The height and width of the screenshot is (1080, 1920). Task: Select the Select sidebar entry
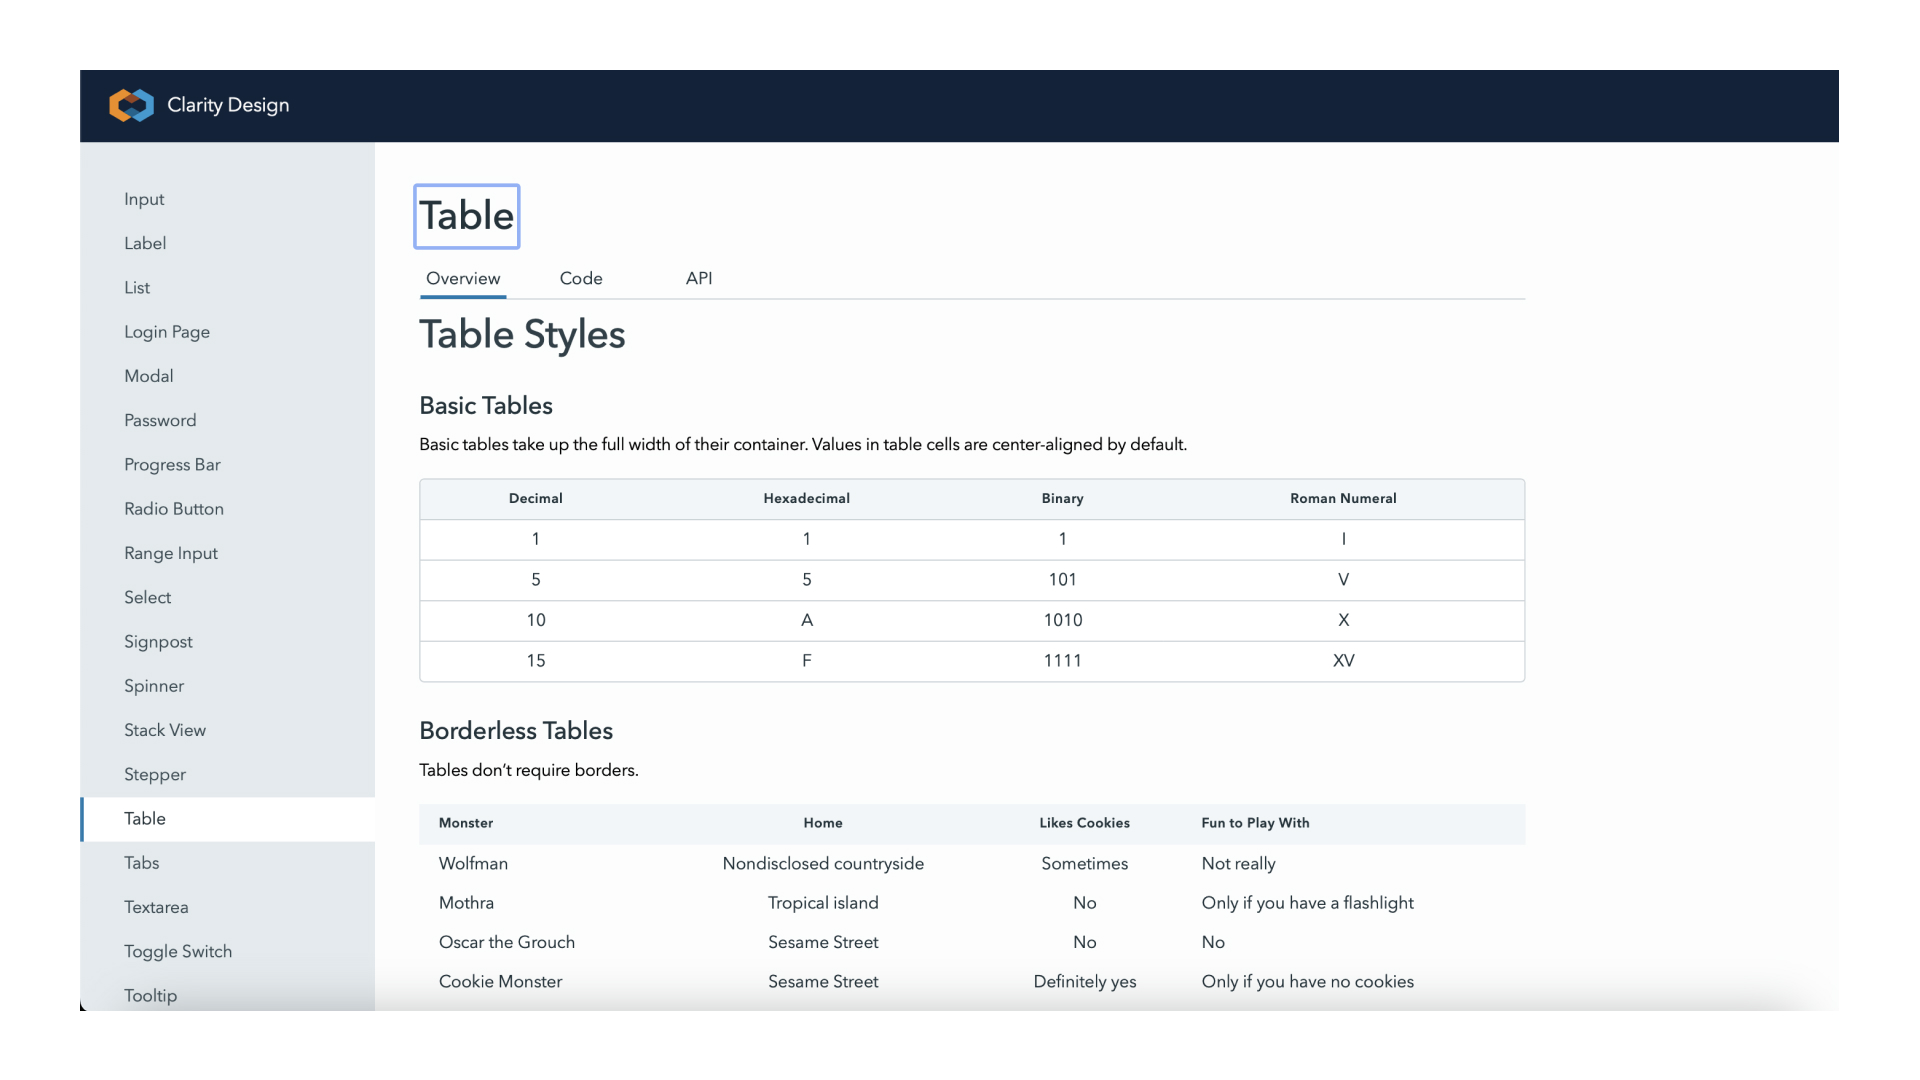pyautogui.click(x=148, y=597)
